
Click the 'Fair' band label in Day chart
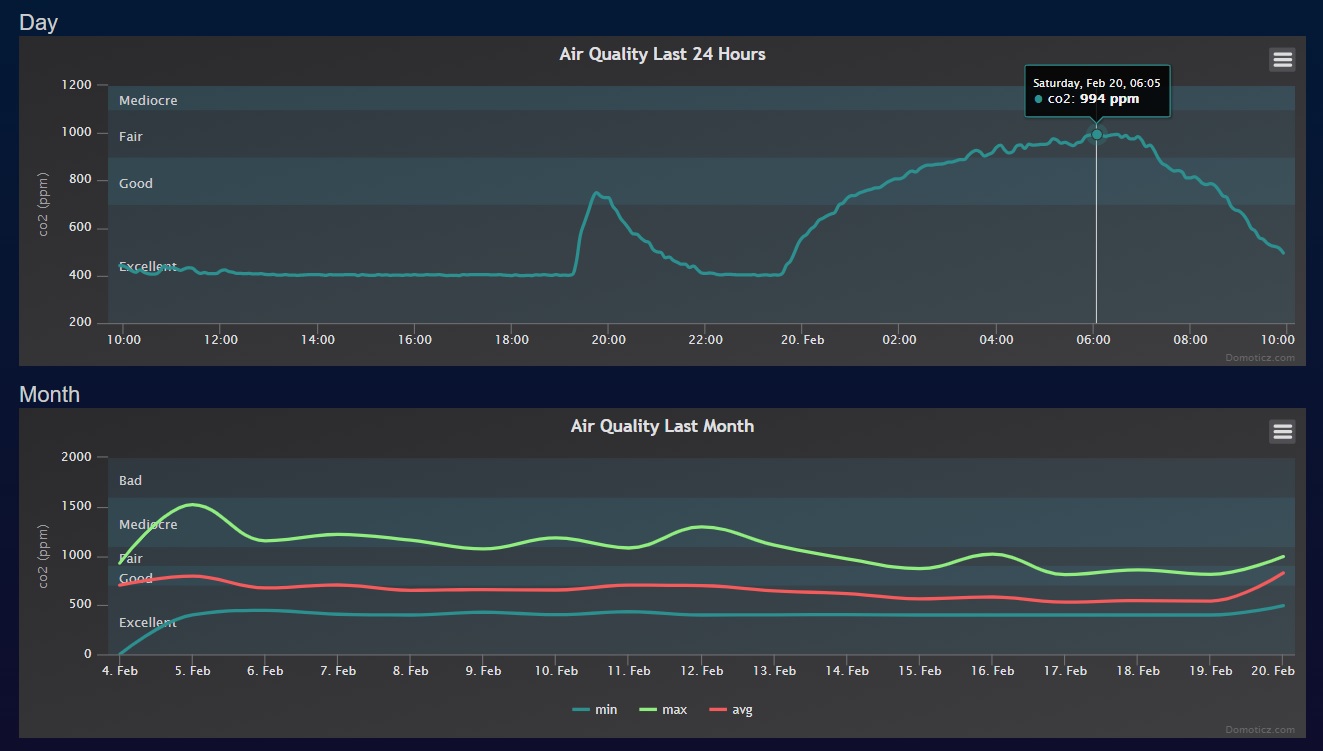tap(131, 136)
